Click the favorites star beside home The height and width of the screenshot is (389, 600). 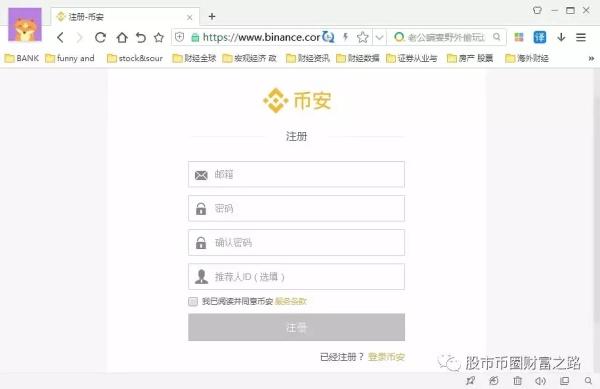(159, 37)
